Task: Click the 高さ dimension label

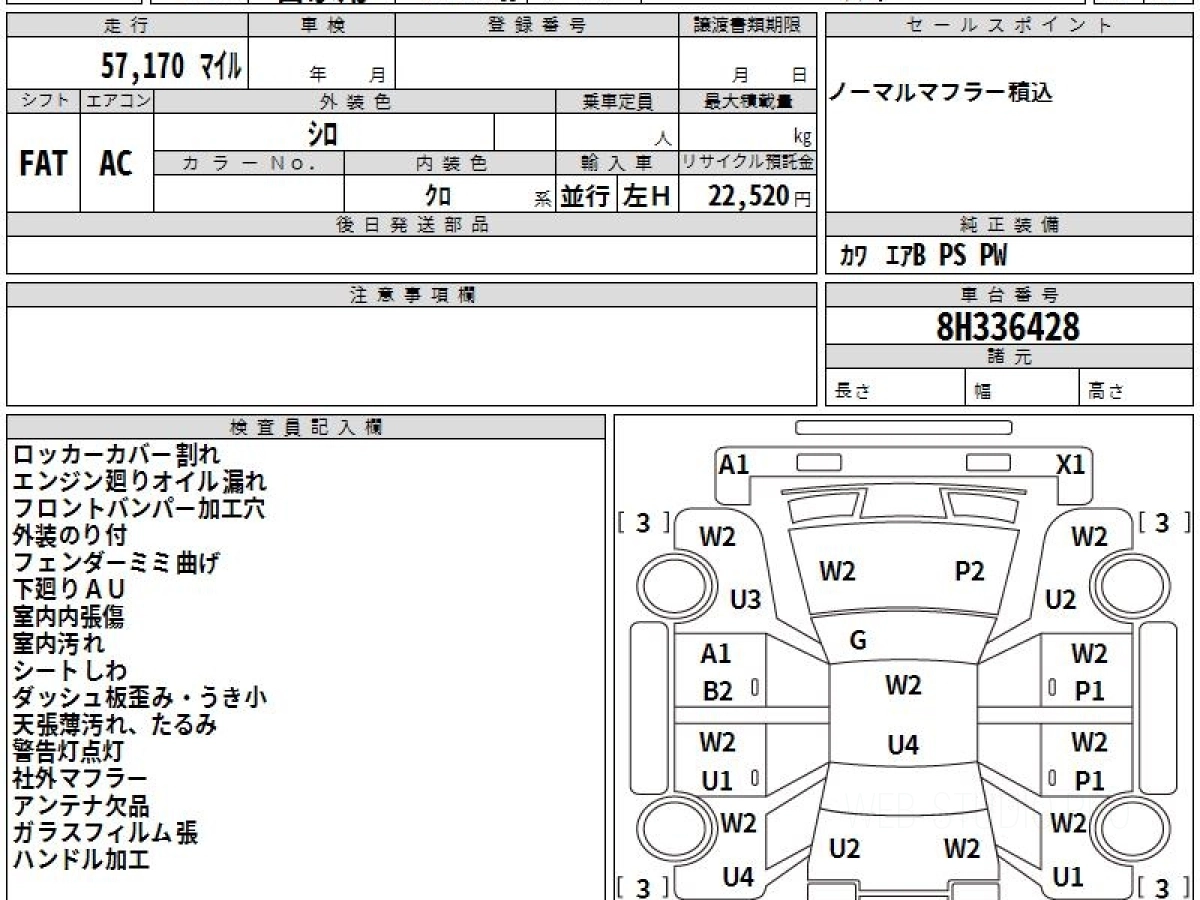Action: click(1106, 392)
